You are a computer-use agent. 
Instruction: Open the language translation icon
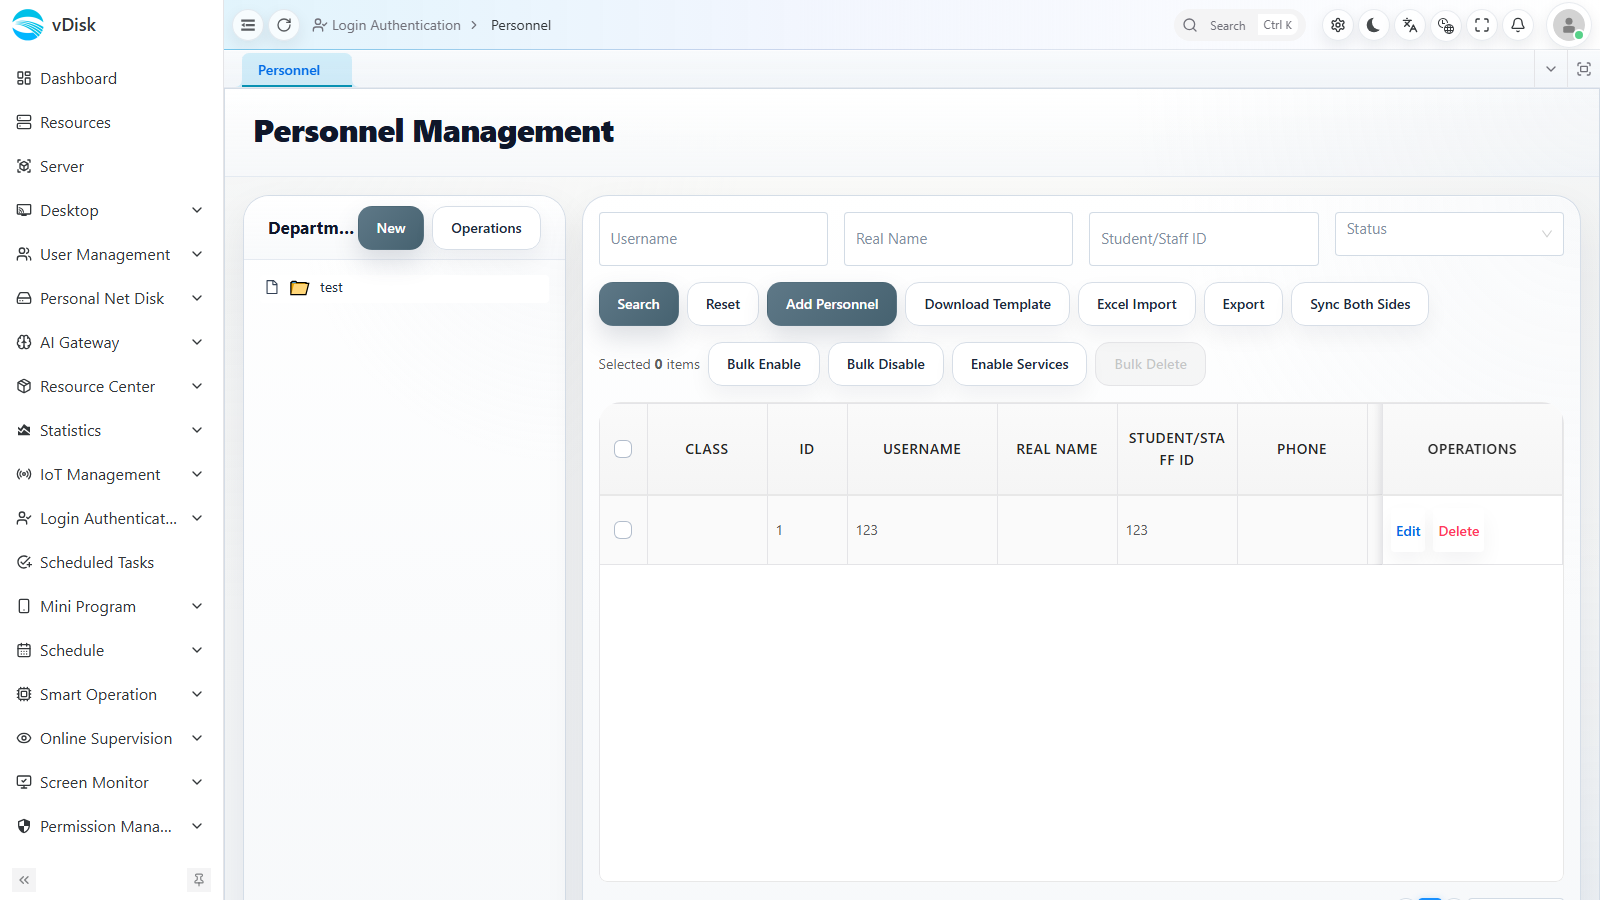click(1410, 25)
